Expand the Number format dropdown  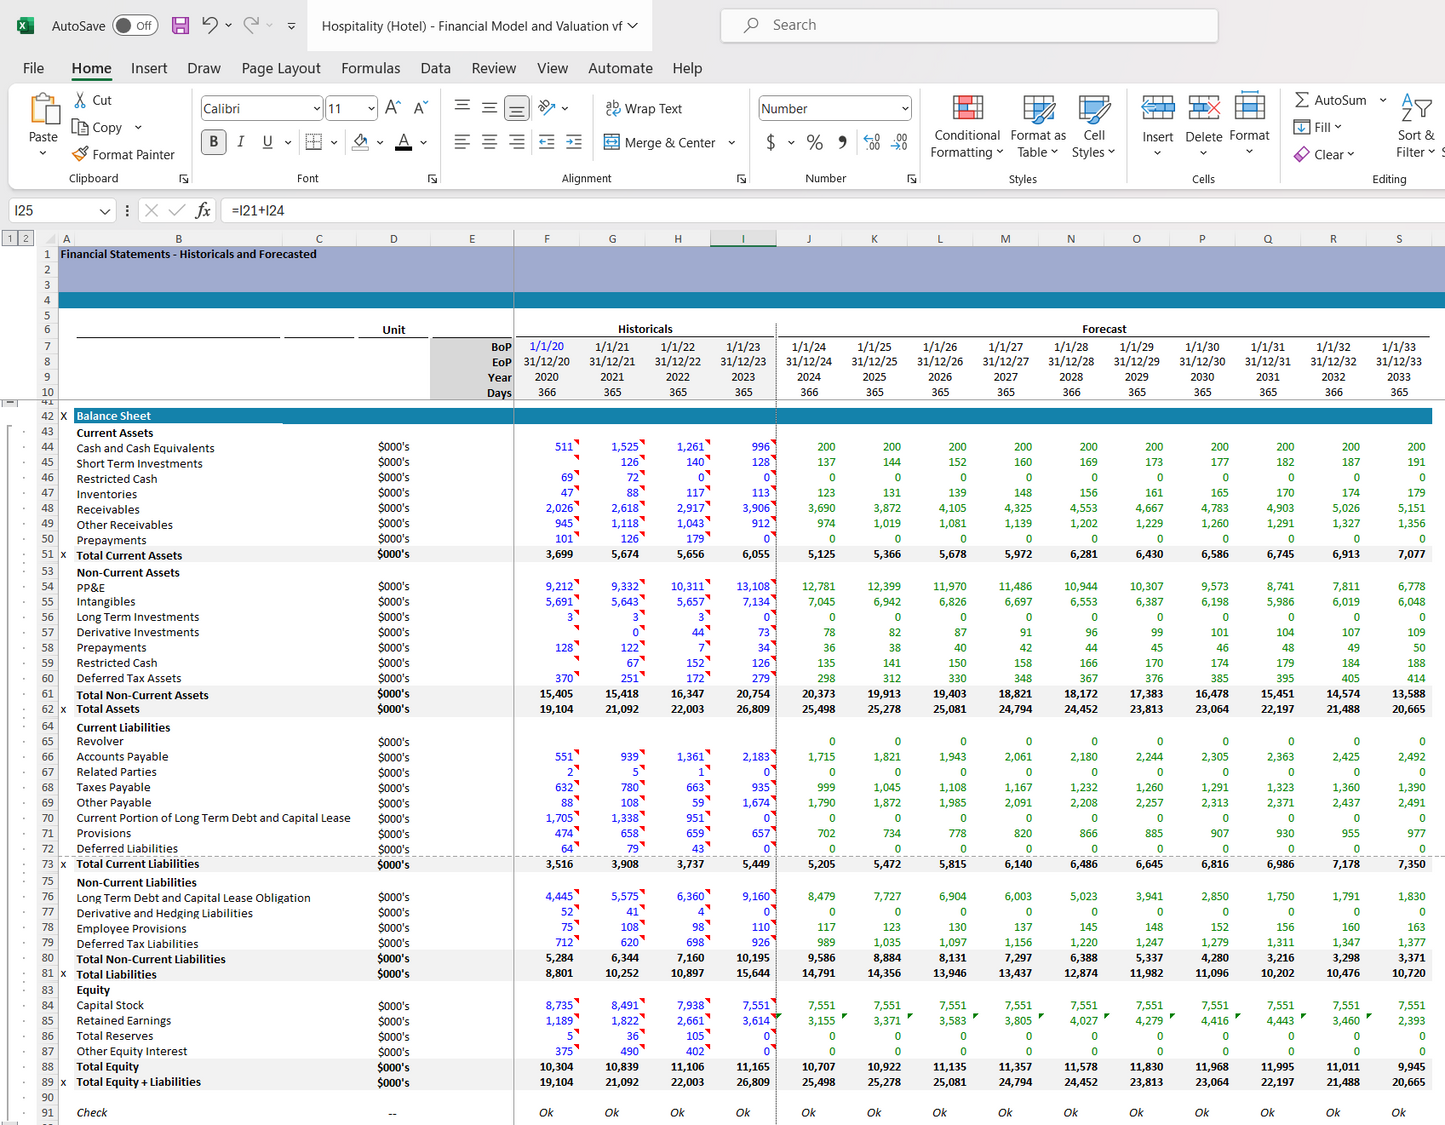pyautogui.click(x=905, y=108)
